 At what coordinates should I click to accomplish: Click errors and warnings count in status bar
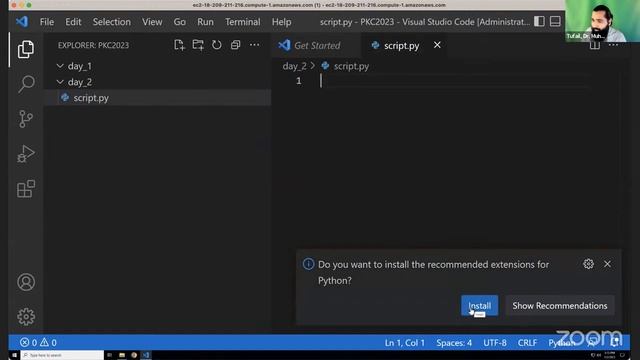[38, 342]
